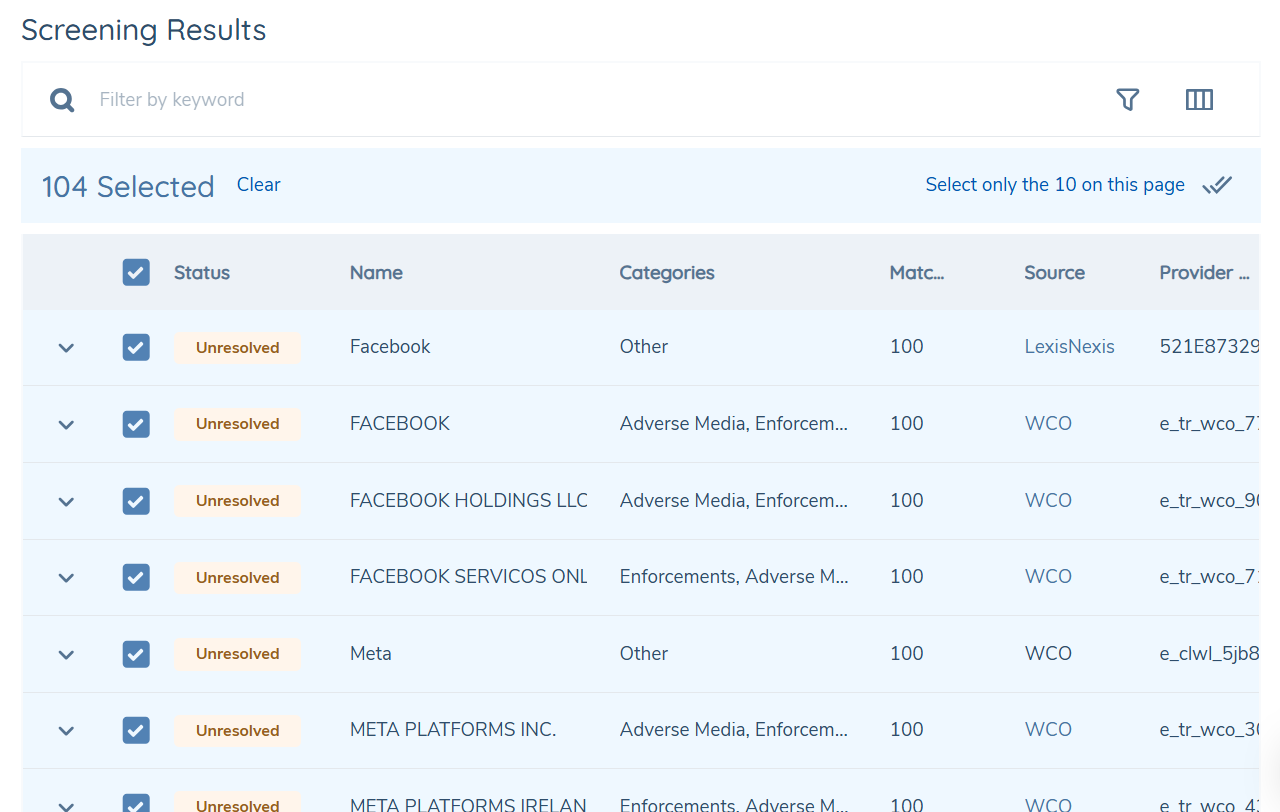Expand the Facebook LexisNexis row
Image resolution: width=1280 pixels, height=812 pixels.
(x=66, y=348)
